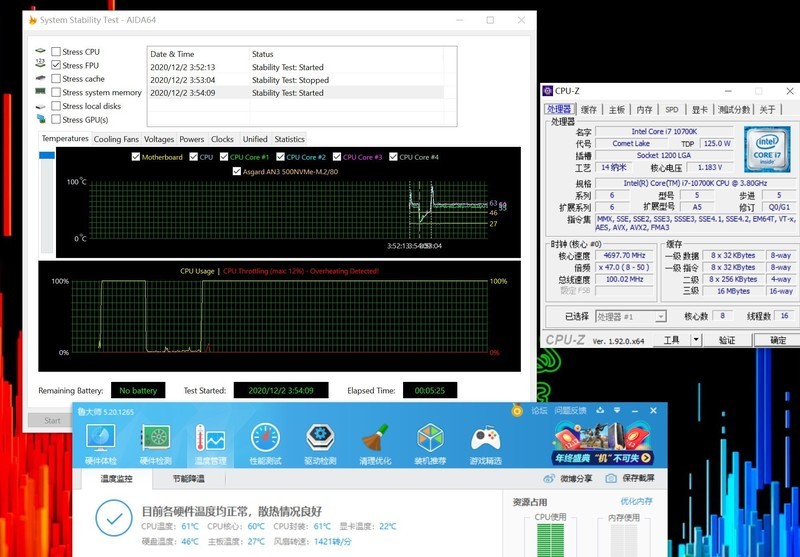Open the 工具 dropdown arrow in CPU-Z
800x557 pixels.
tap(696, 340)
